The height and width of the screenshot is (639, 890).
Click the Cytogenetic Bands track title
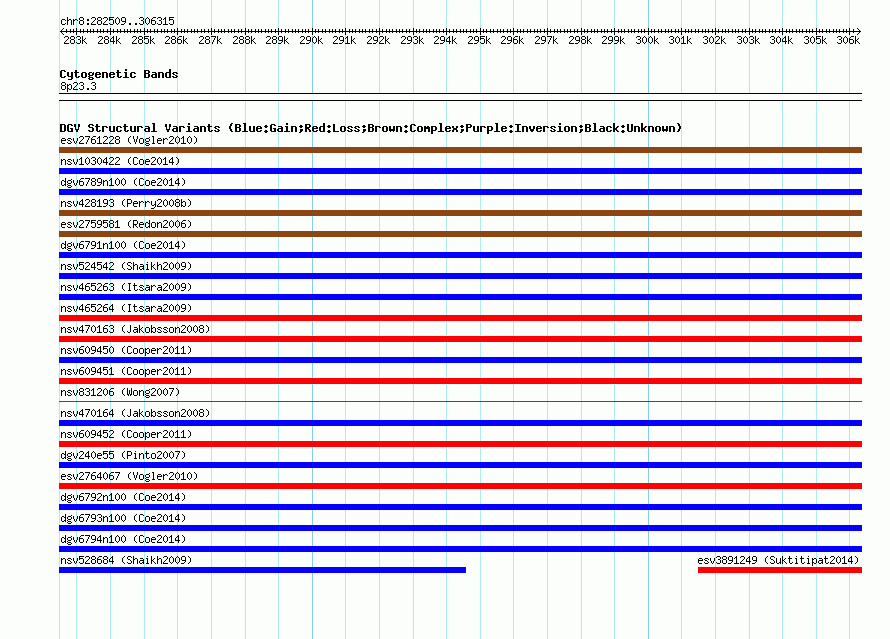click(119, 74)
